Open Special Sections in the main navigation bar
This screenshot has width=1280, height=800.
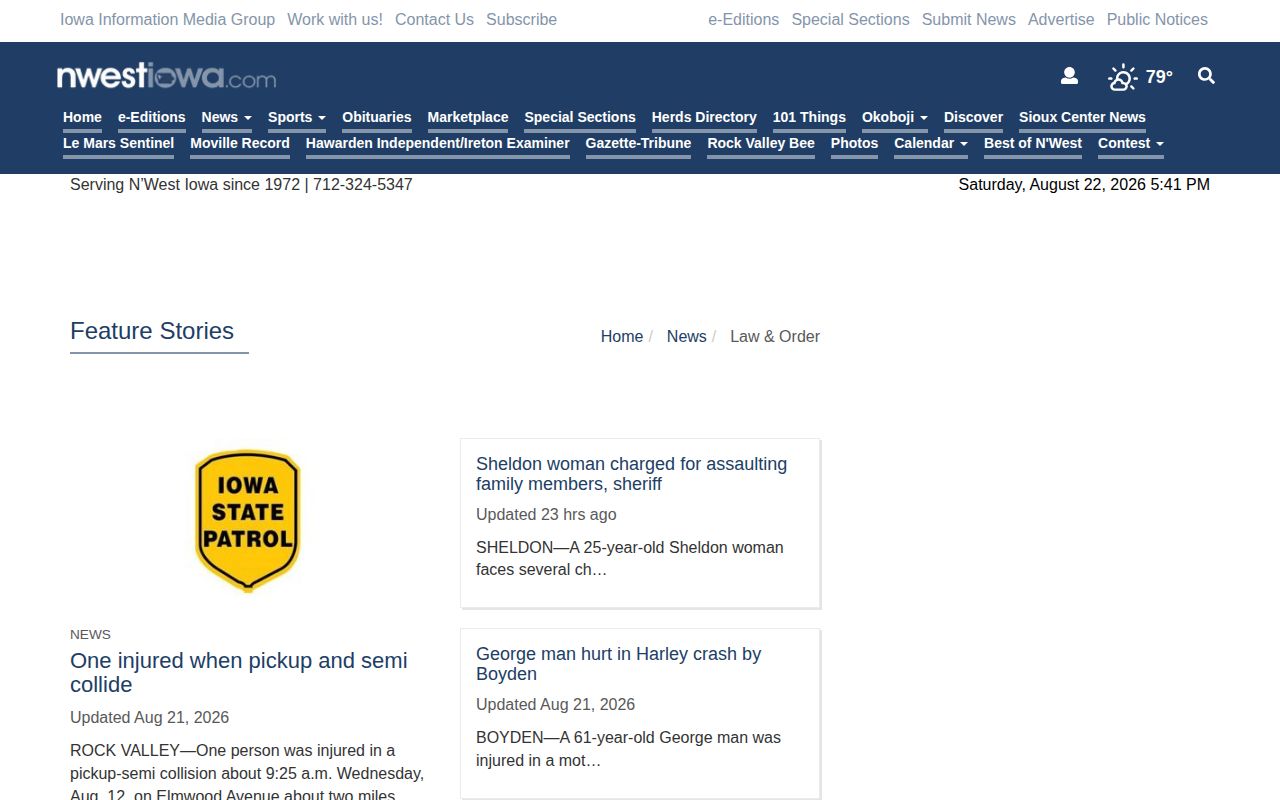580,117
